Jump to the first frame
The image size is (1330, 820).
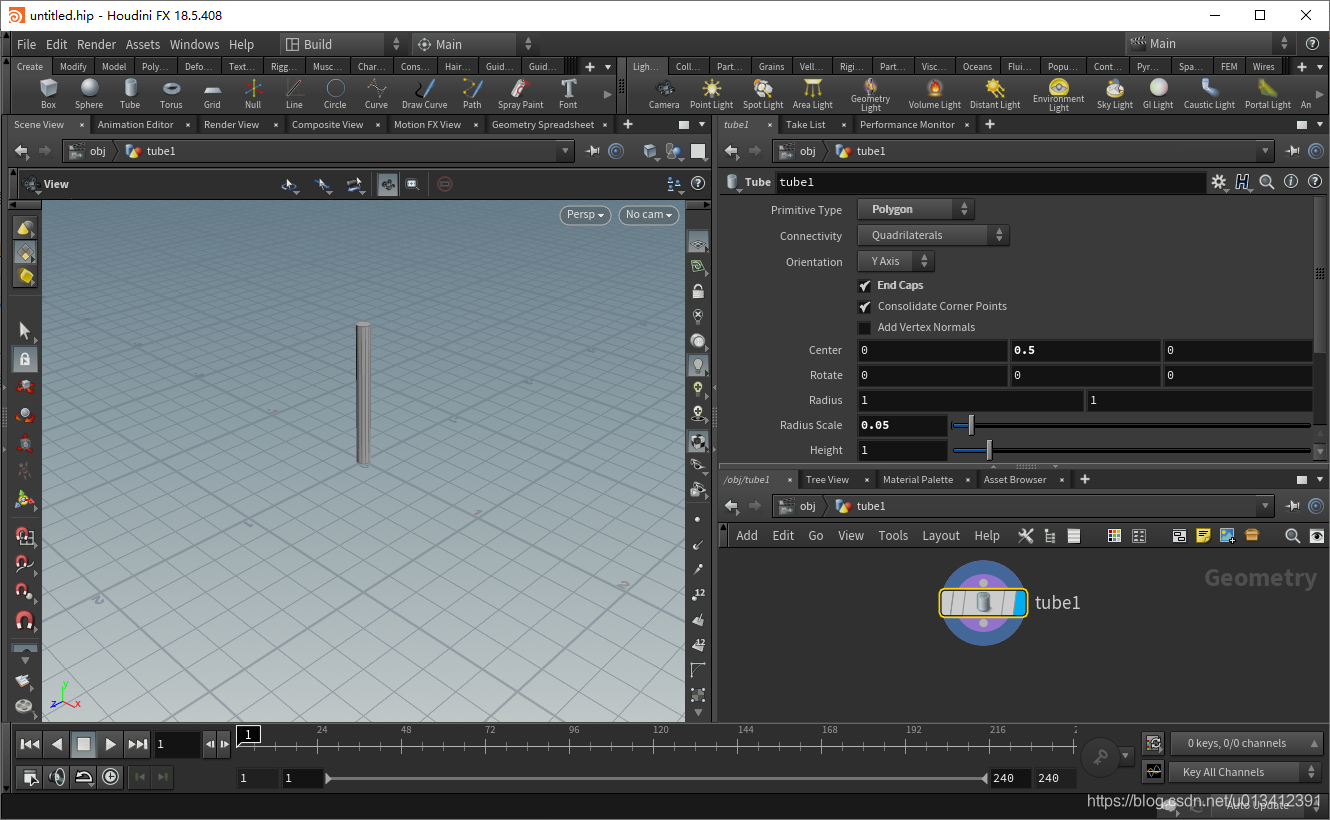[30, 744]
